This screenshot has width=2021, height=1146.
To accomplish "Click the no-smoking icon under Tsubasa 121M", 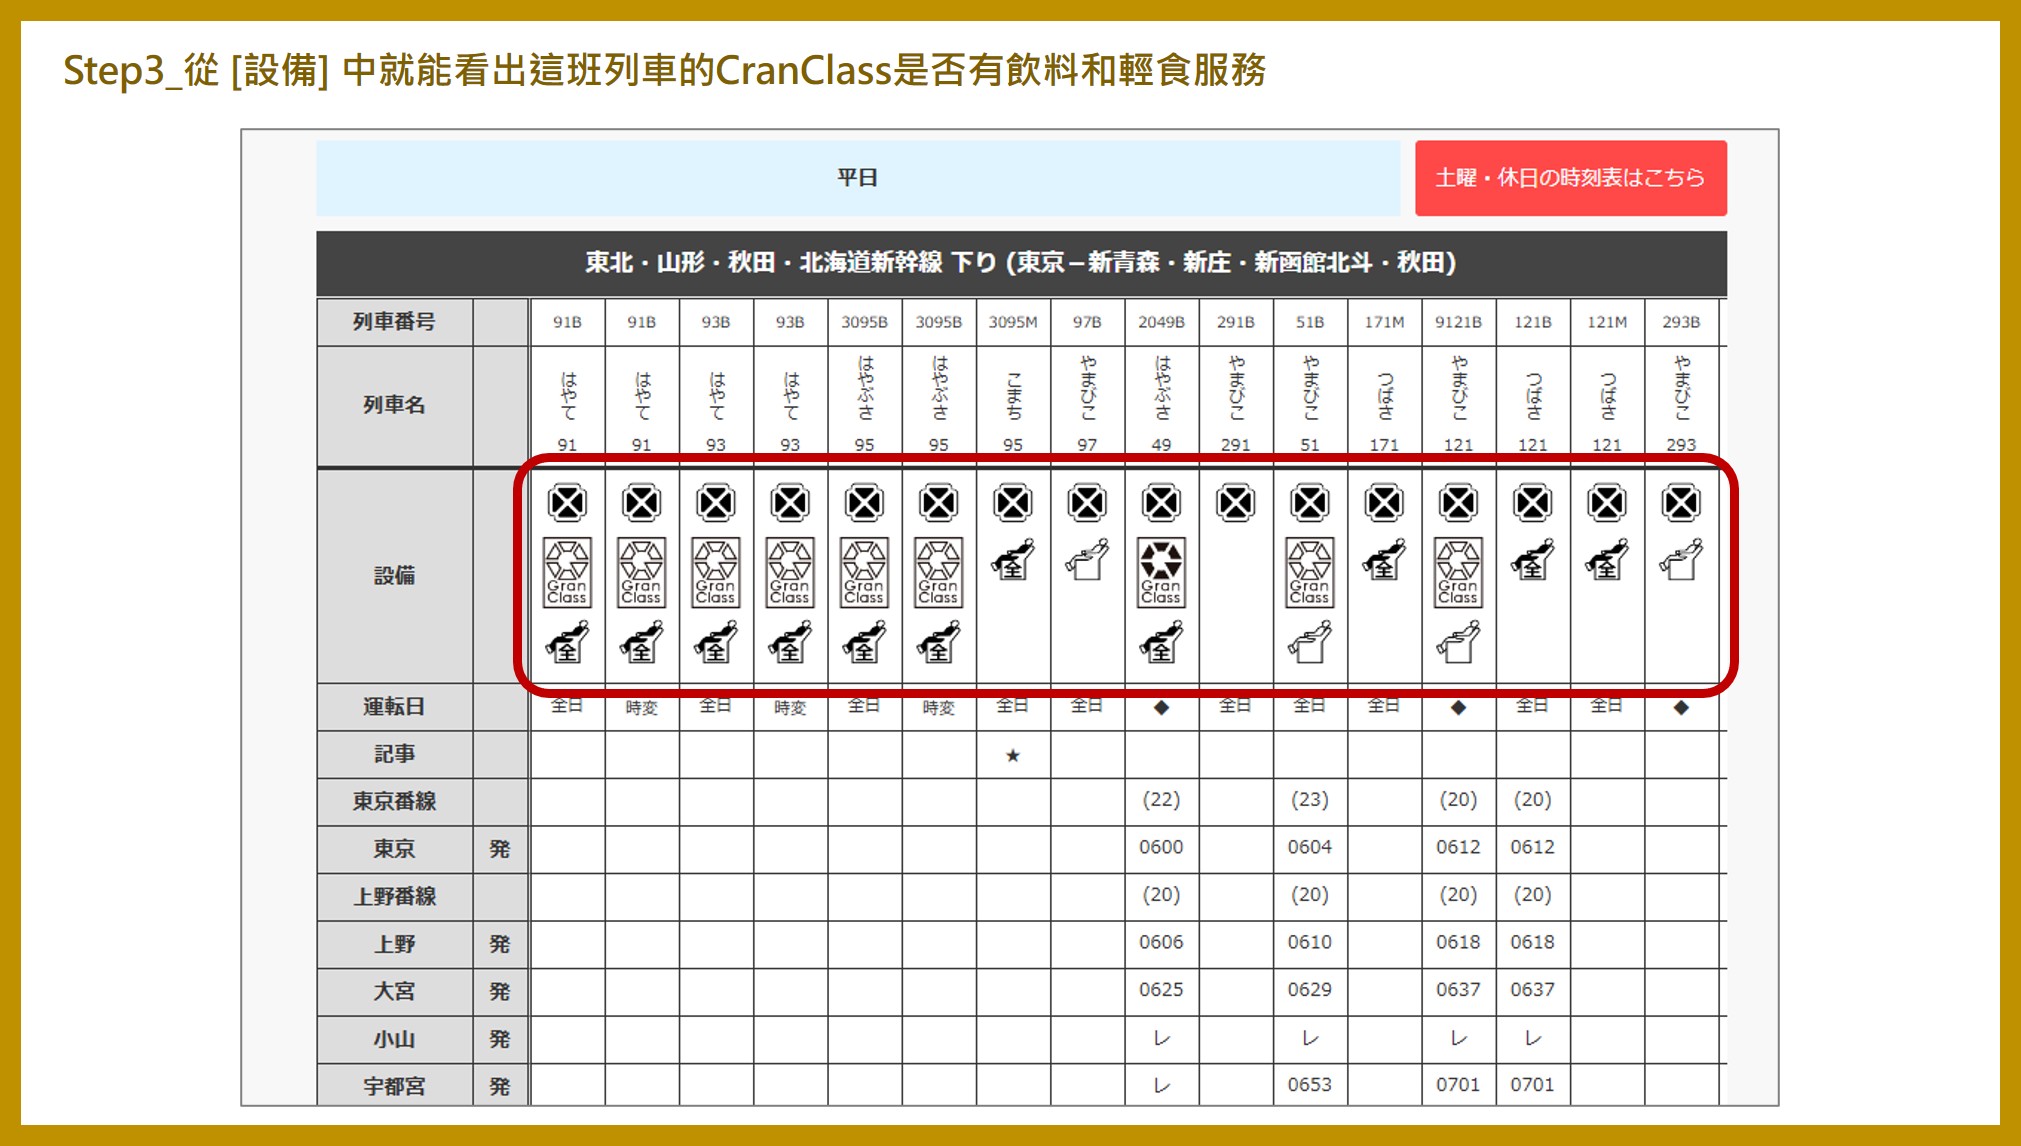I will (x=1606, y=503).
